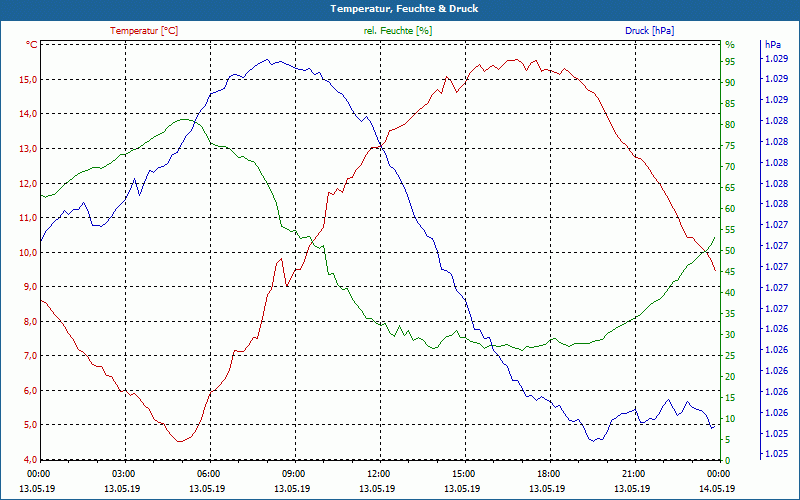Screen dimensions: 800x500
Task: Click the 11,0 temperature axis value
Action: (x=29, y=218)
